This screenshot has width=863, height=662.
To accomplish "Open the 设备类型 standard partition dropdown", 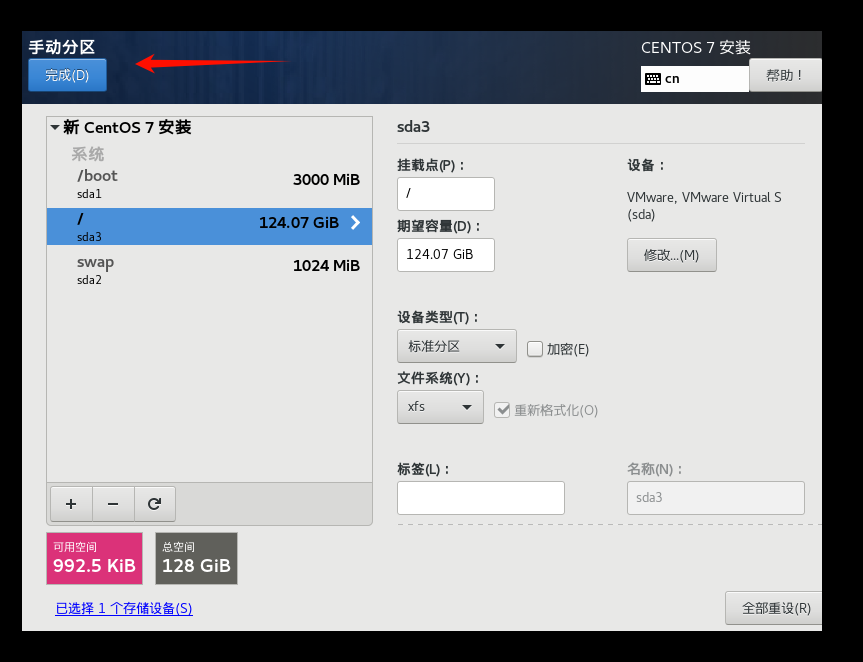I will (456, 345).
